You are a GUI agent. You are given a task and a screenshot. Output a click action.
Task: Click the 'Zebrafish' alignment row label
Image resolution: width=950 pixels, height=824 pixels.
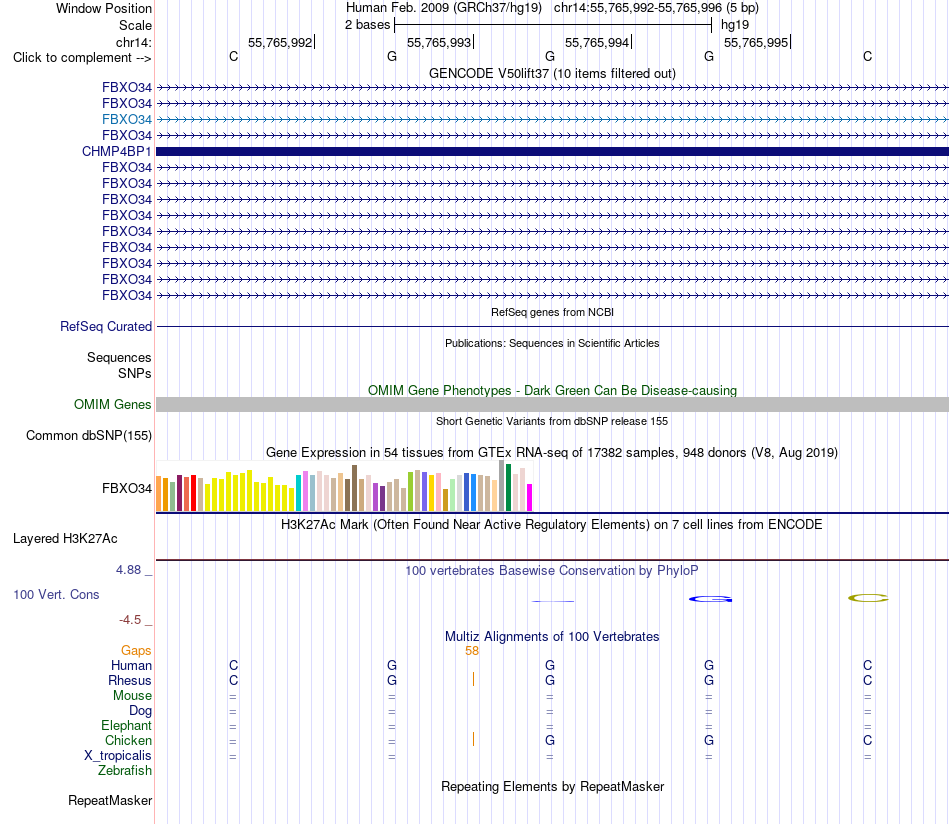(x=125, y=771)
